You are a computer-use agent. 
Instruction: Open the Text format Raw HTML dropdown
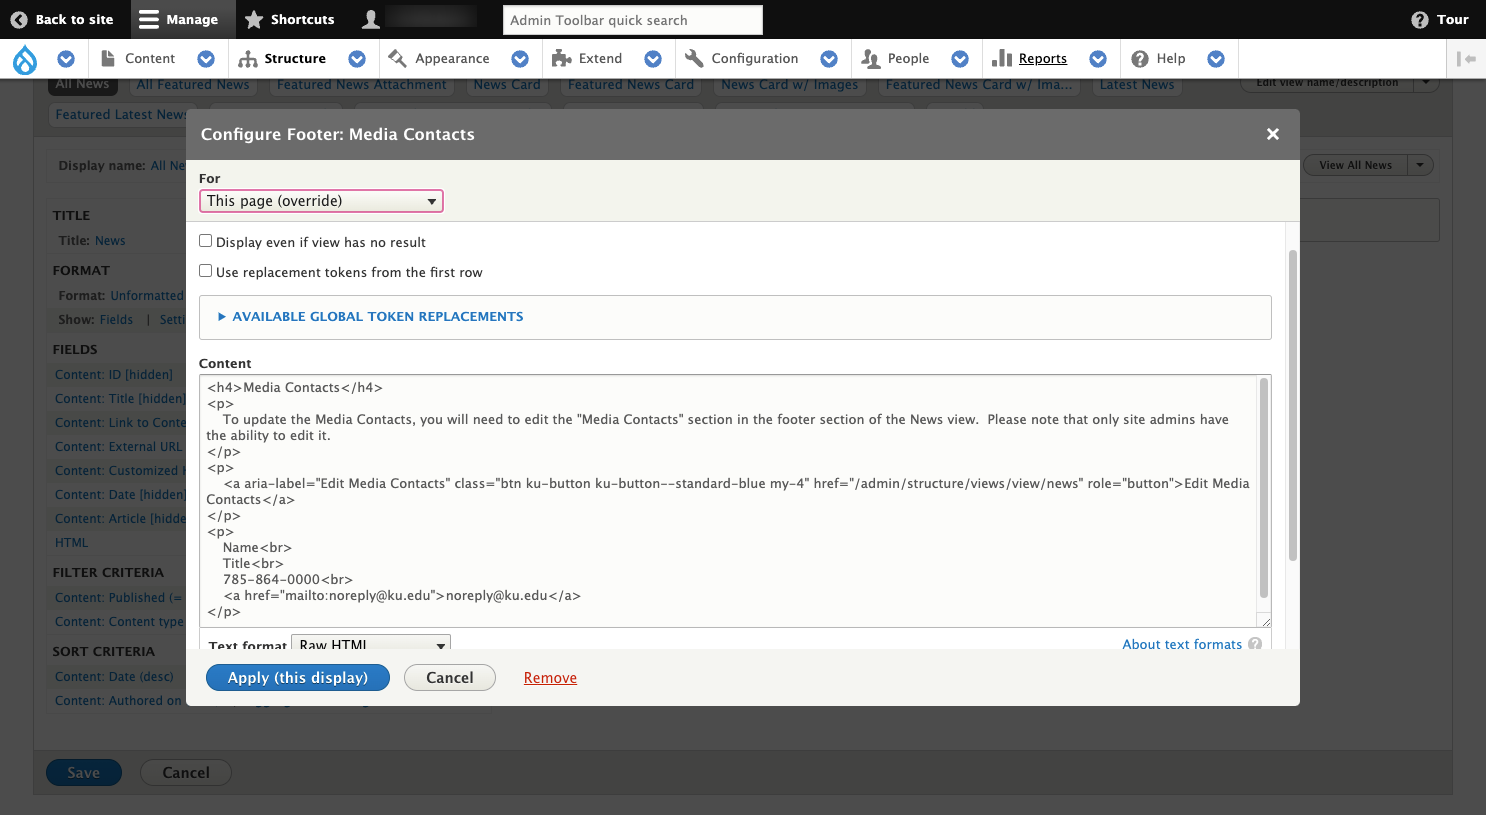[371, 644]
